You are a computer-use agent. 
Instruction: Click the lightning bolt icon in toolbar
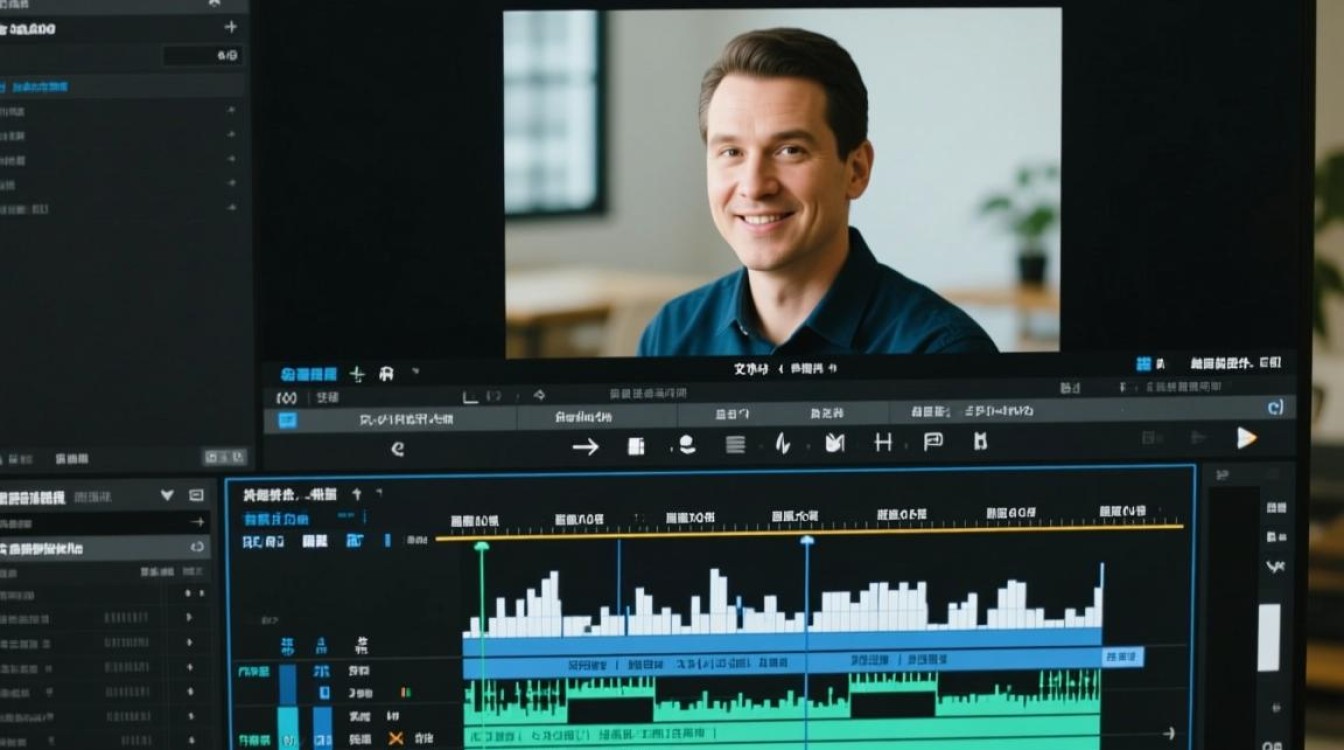pyautogui.click(x=783, y=443)
